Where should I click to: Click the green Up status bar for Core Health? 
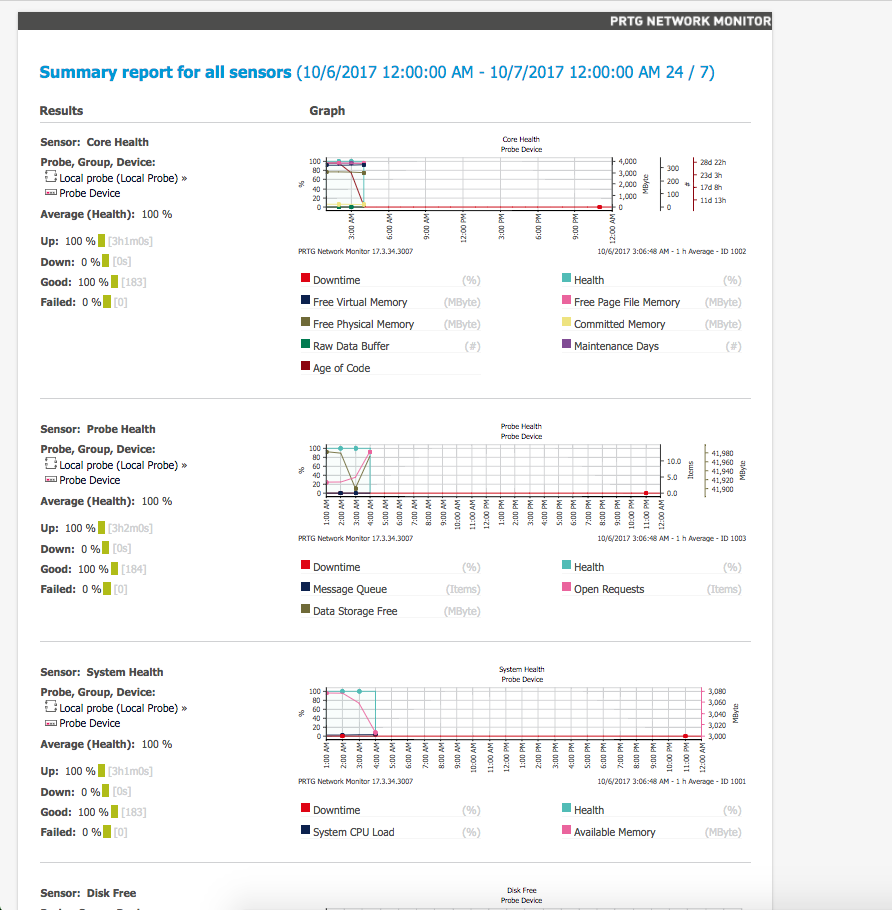[102, 240]
